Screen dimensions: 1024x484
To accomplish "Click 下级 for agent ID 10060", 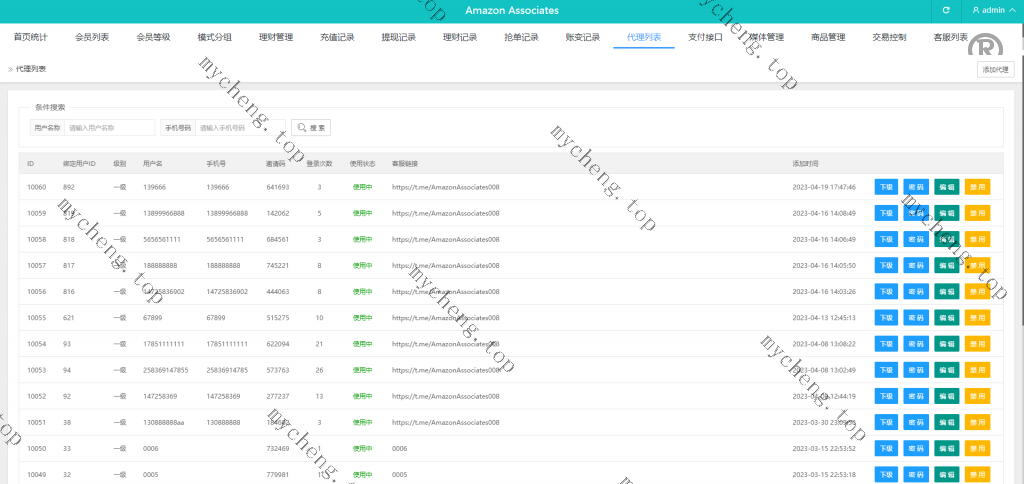I will click(886, 187).
